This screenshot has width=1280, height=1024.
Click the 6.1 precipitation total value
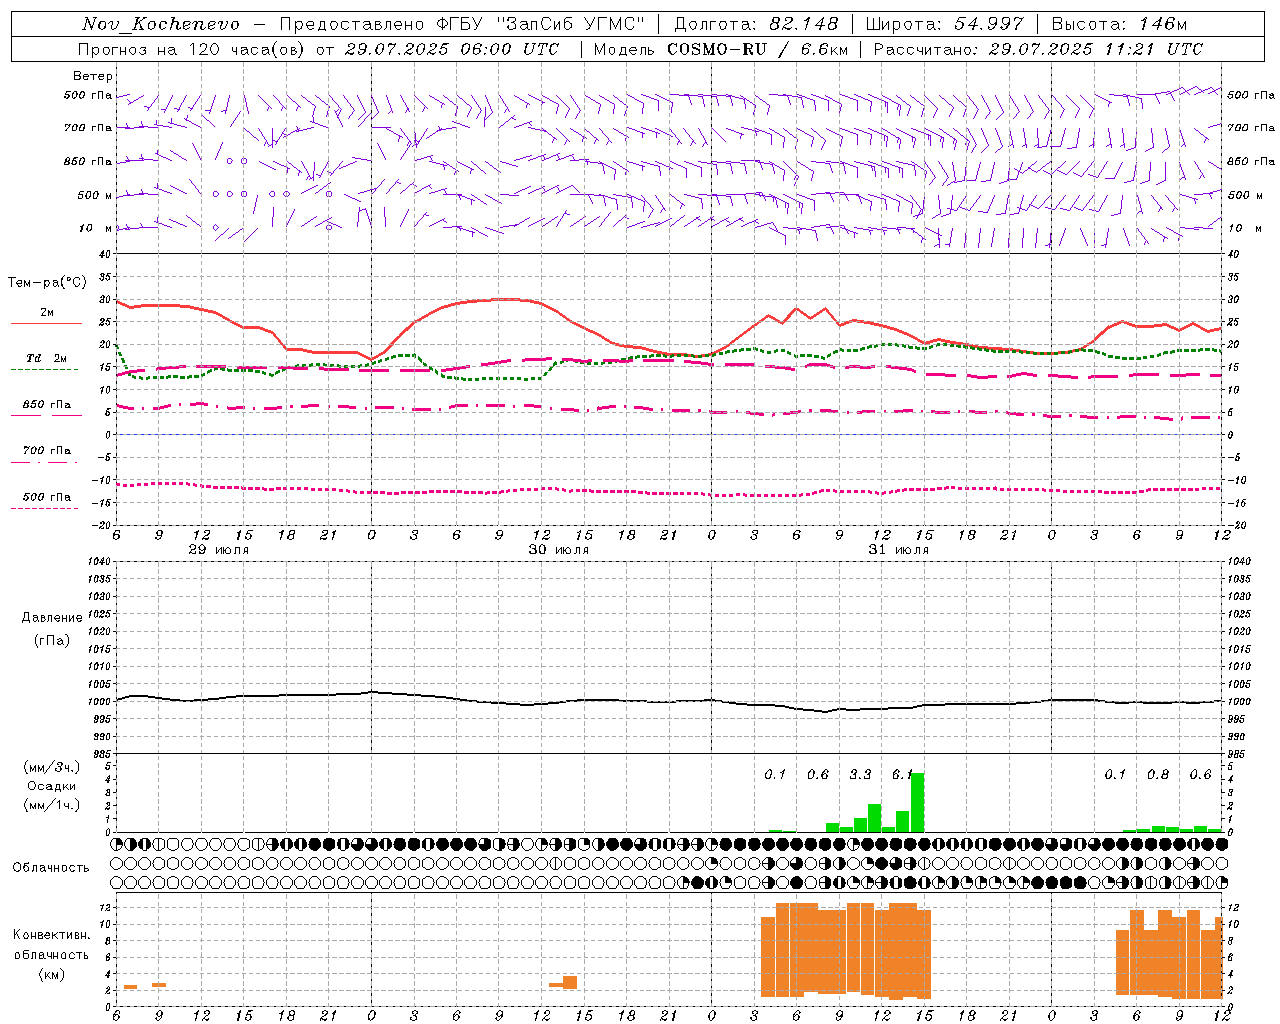902,775
